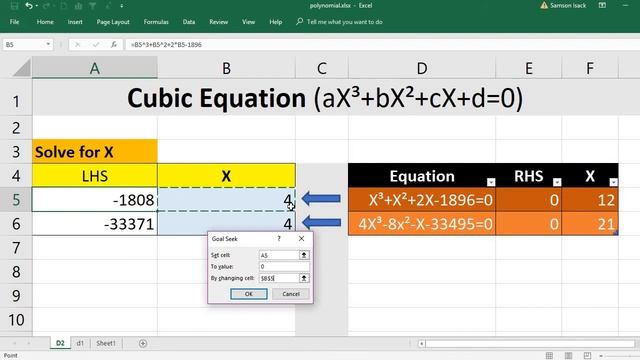Switch to the Home ribbon tab
640x360 pixels.
(45, 22)
